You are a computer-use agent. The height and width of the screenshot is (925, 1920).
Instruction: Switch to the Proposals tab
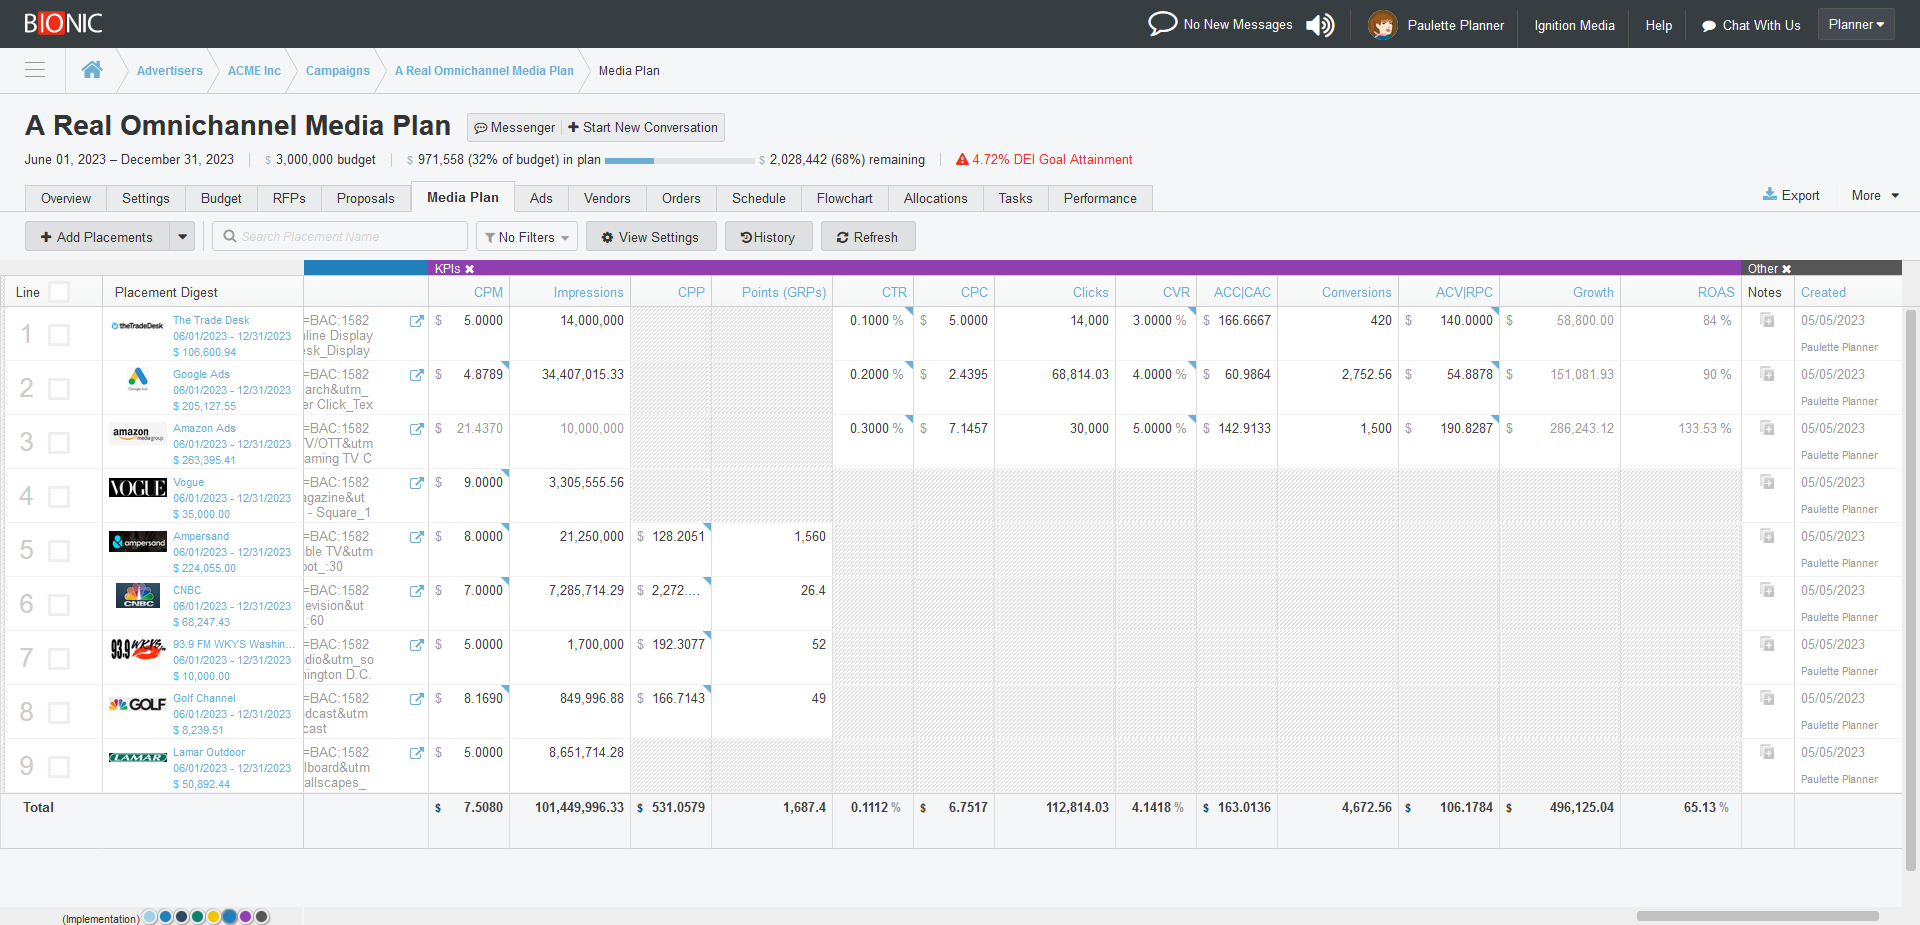click(365, 198)
